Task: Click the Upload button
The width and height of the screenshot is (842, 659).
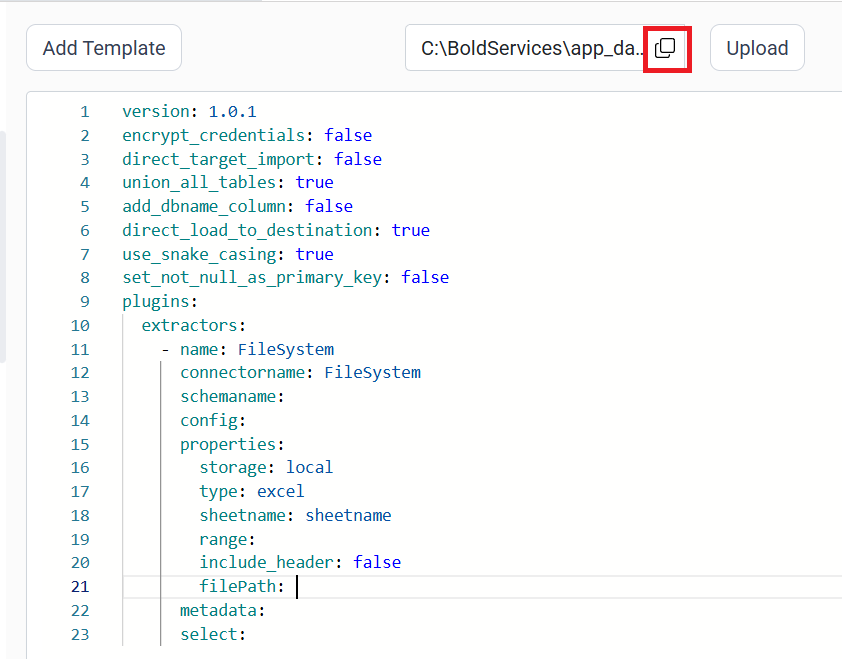Action: click(757, 48)
